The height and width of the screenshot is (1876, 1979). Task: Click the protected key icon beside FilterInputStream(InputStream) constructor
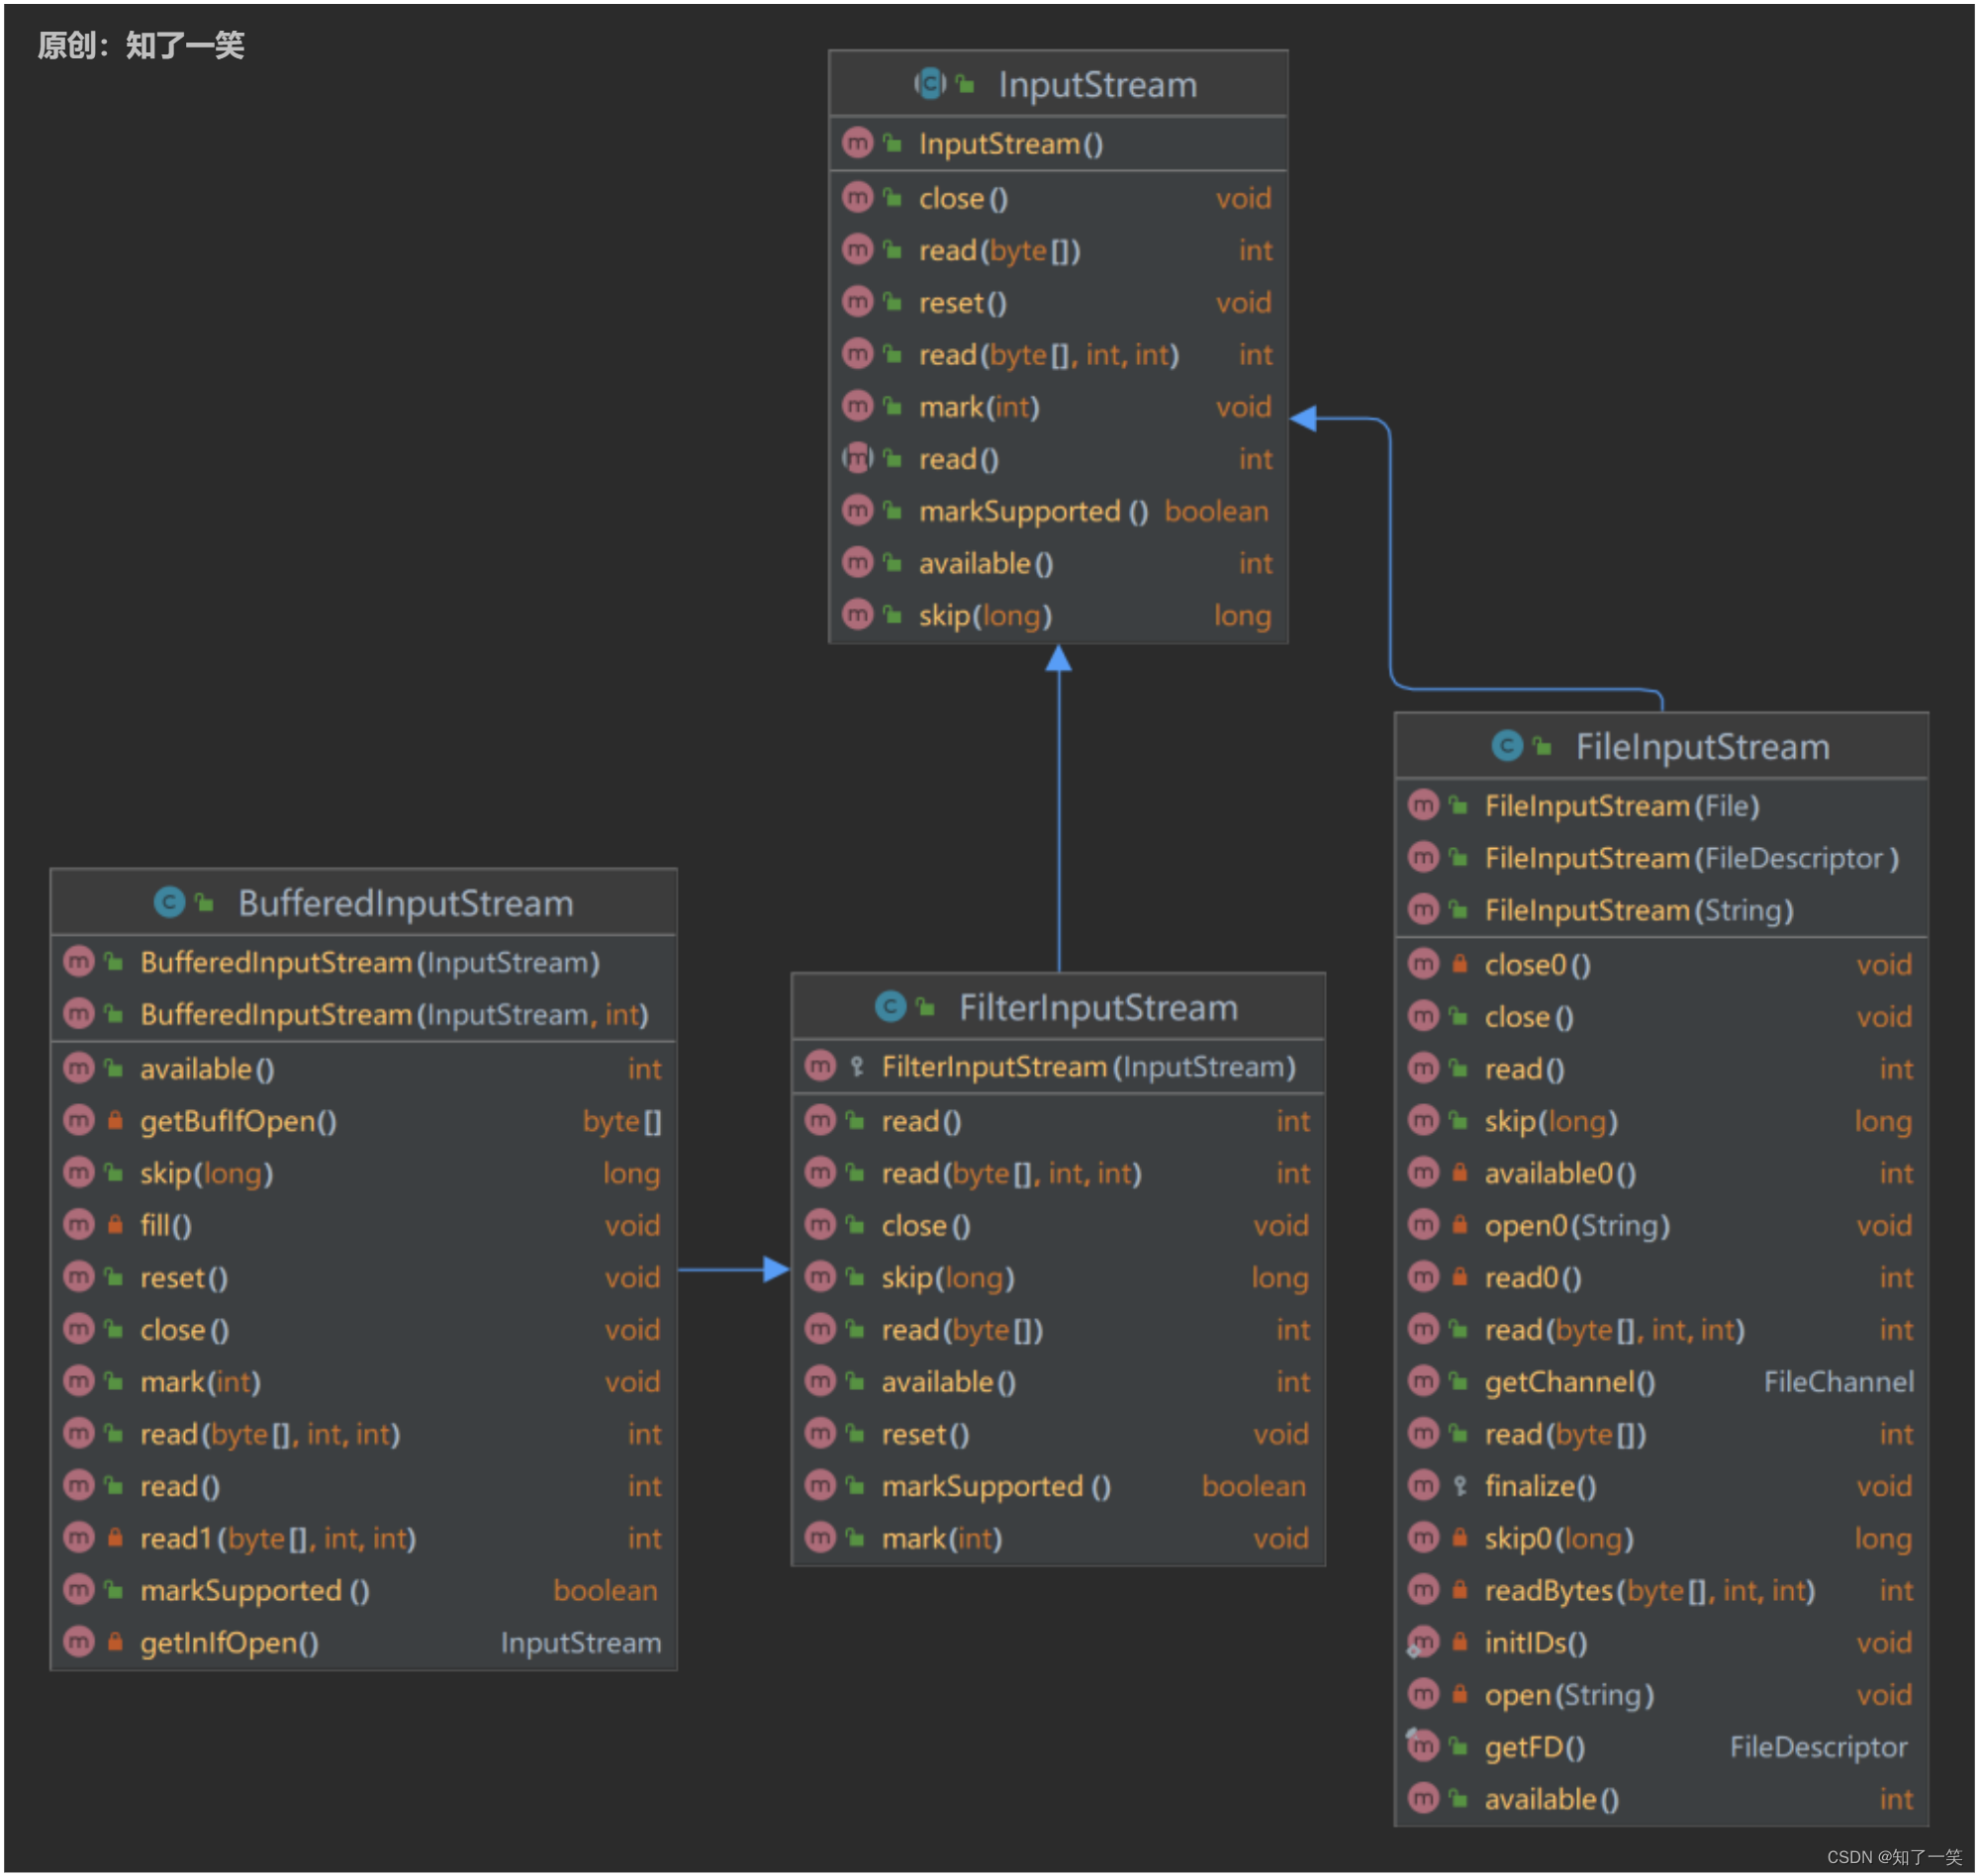coord(857,1066)
